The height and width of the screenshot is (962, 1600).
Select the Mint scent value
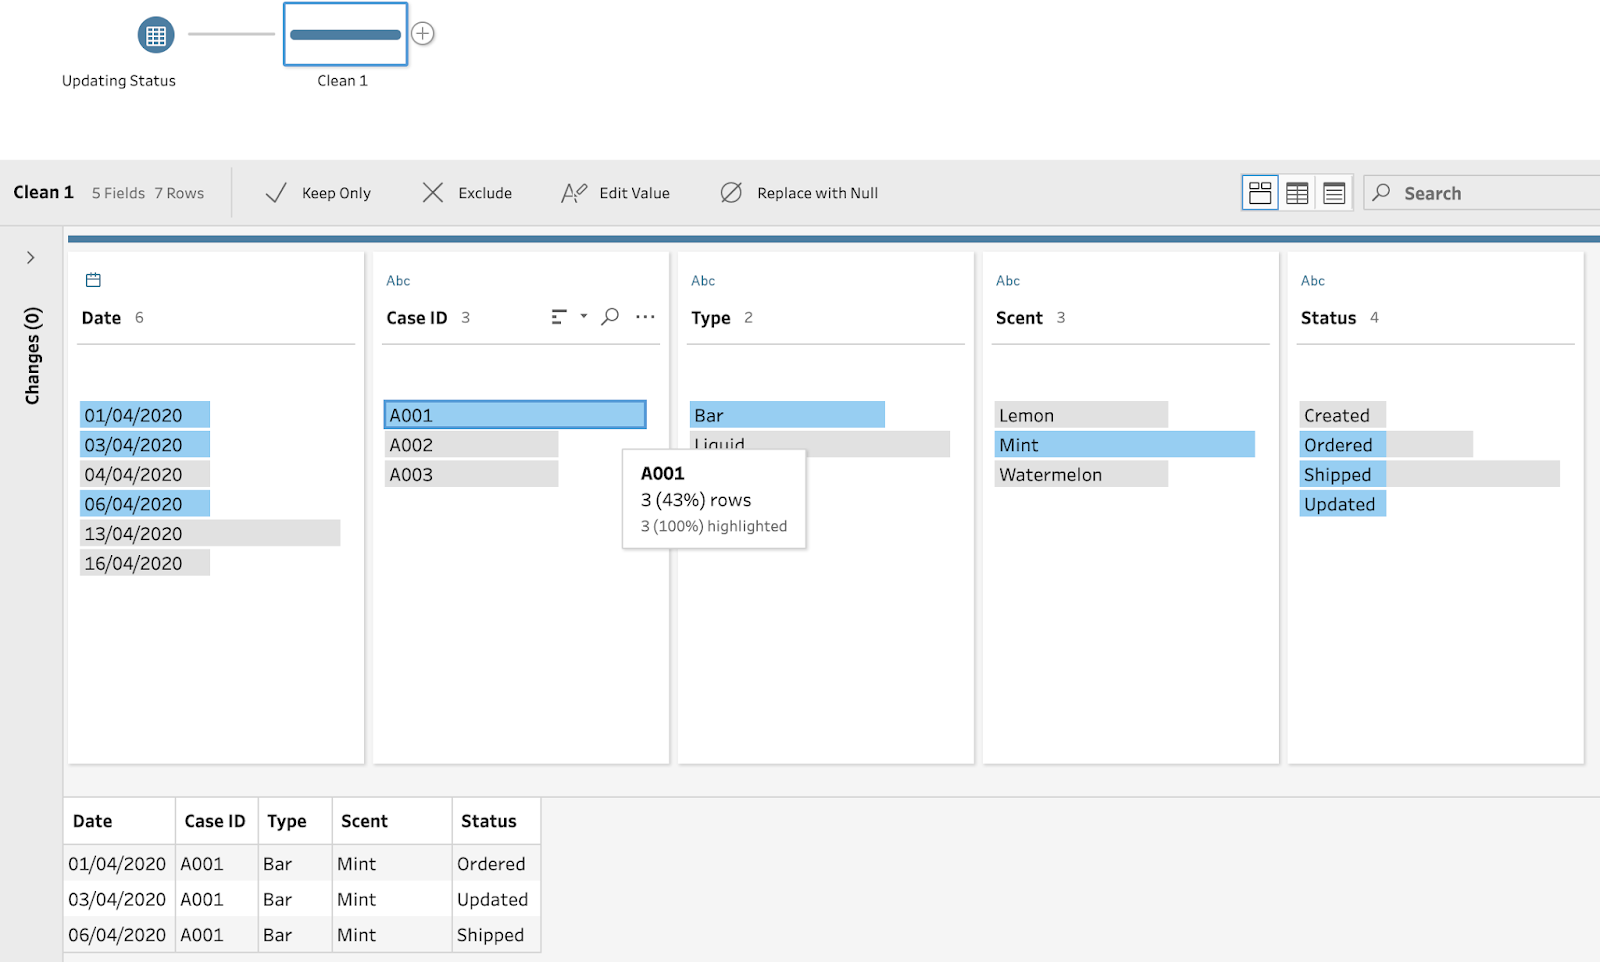point(1125,445)
